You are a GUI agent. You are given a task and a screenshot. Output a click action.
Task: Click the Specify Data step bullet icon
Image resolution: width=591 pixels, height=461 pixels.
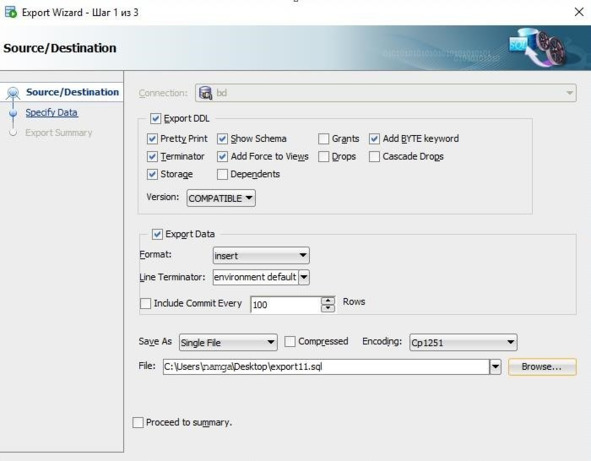tap(13, 113)
